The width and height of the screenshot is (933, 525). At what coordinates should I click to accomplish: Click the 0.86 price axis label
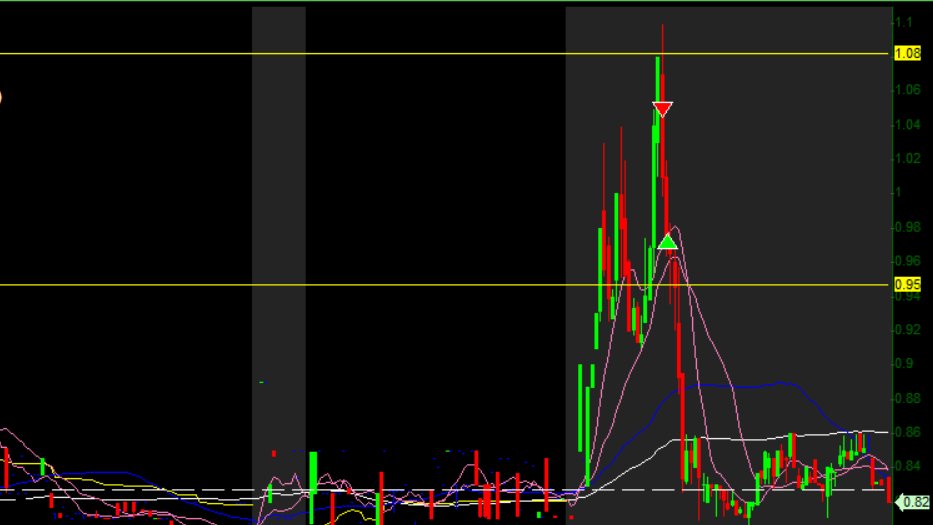(x=908, y=432)
